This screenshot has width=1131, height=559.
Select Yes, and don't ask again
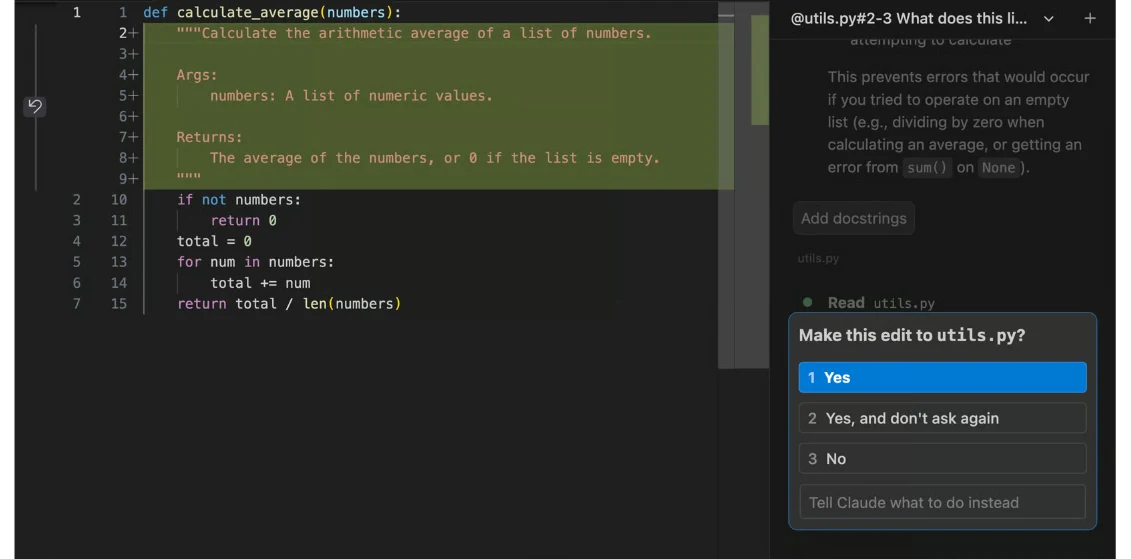(x=942, y=418)
